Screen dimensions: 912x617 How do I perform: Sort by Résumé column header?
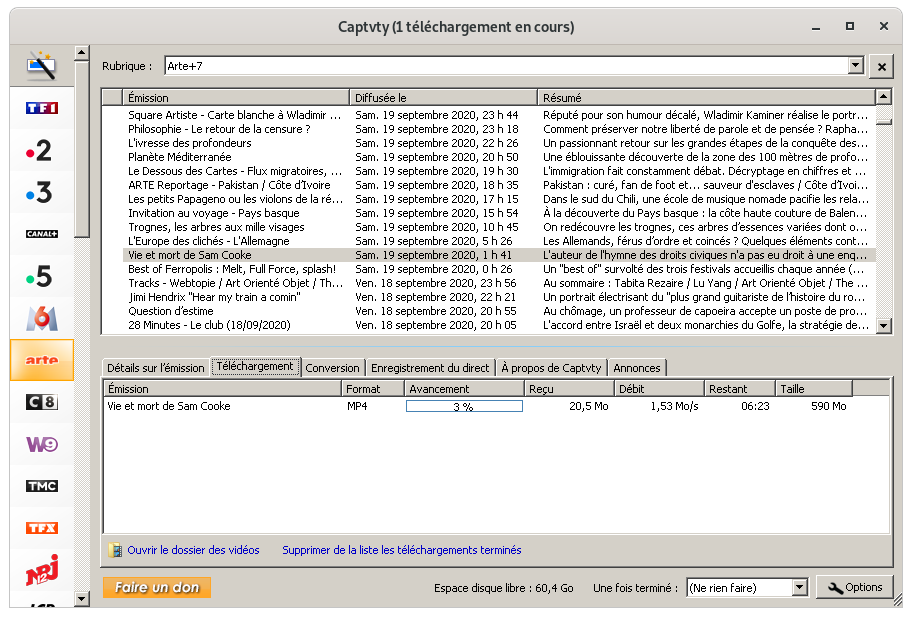tap(706, 98)
